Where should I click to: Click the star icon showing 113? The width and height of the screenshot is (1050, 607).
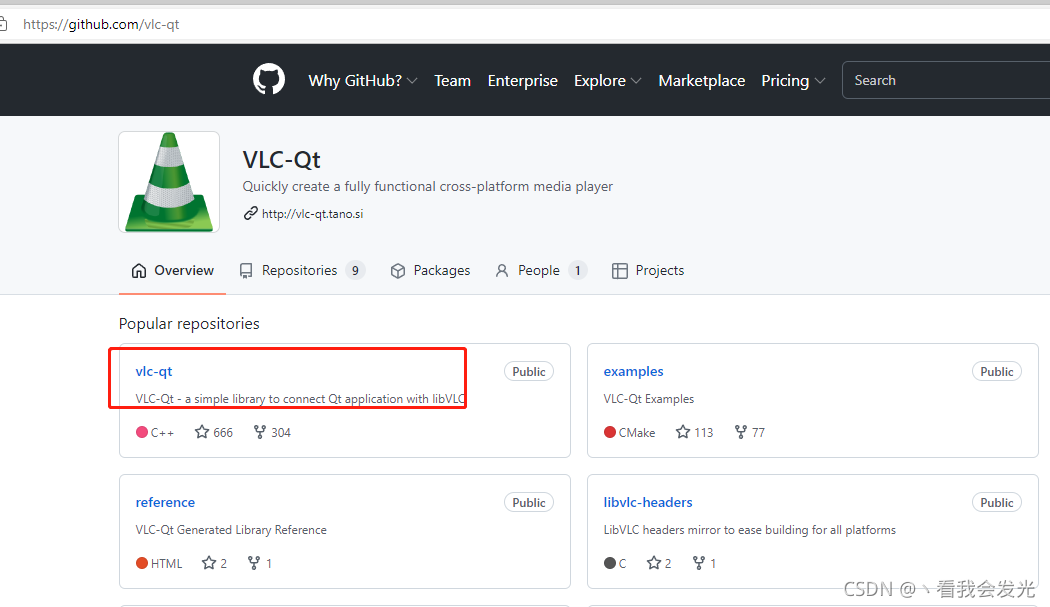pos(682,432)
